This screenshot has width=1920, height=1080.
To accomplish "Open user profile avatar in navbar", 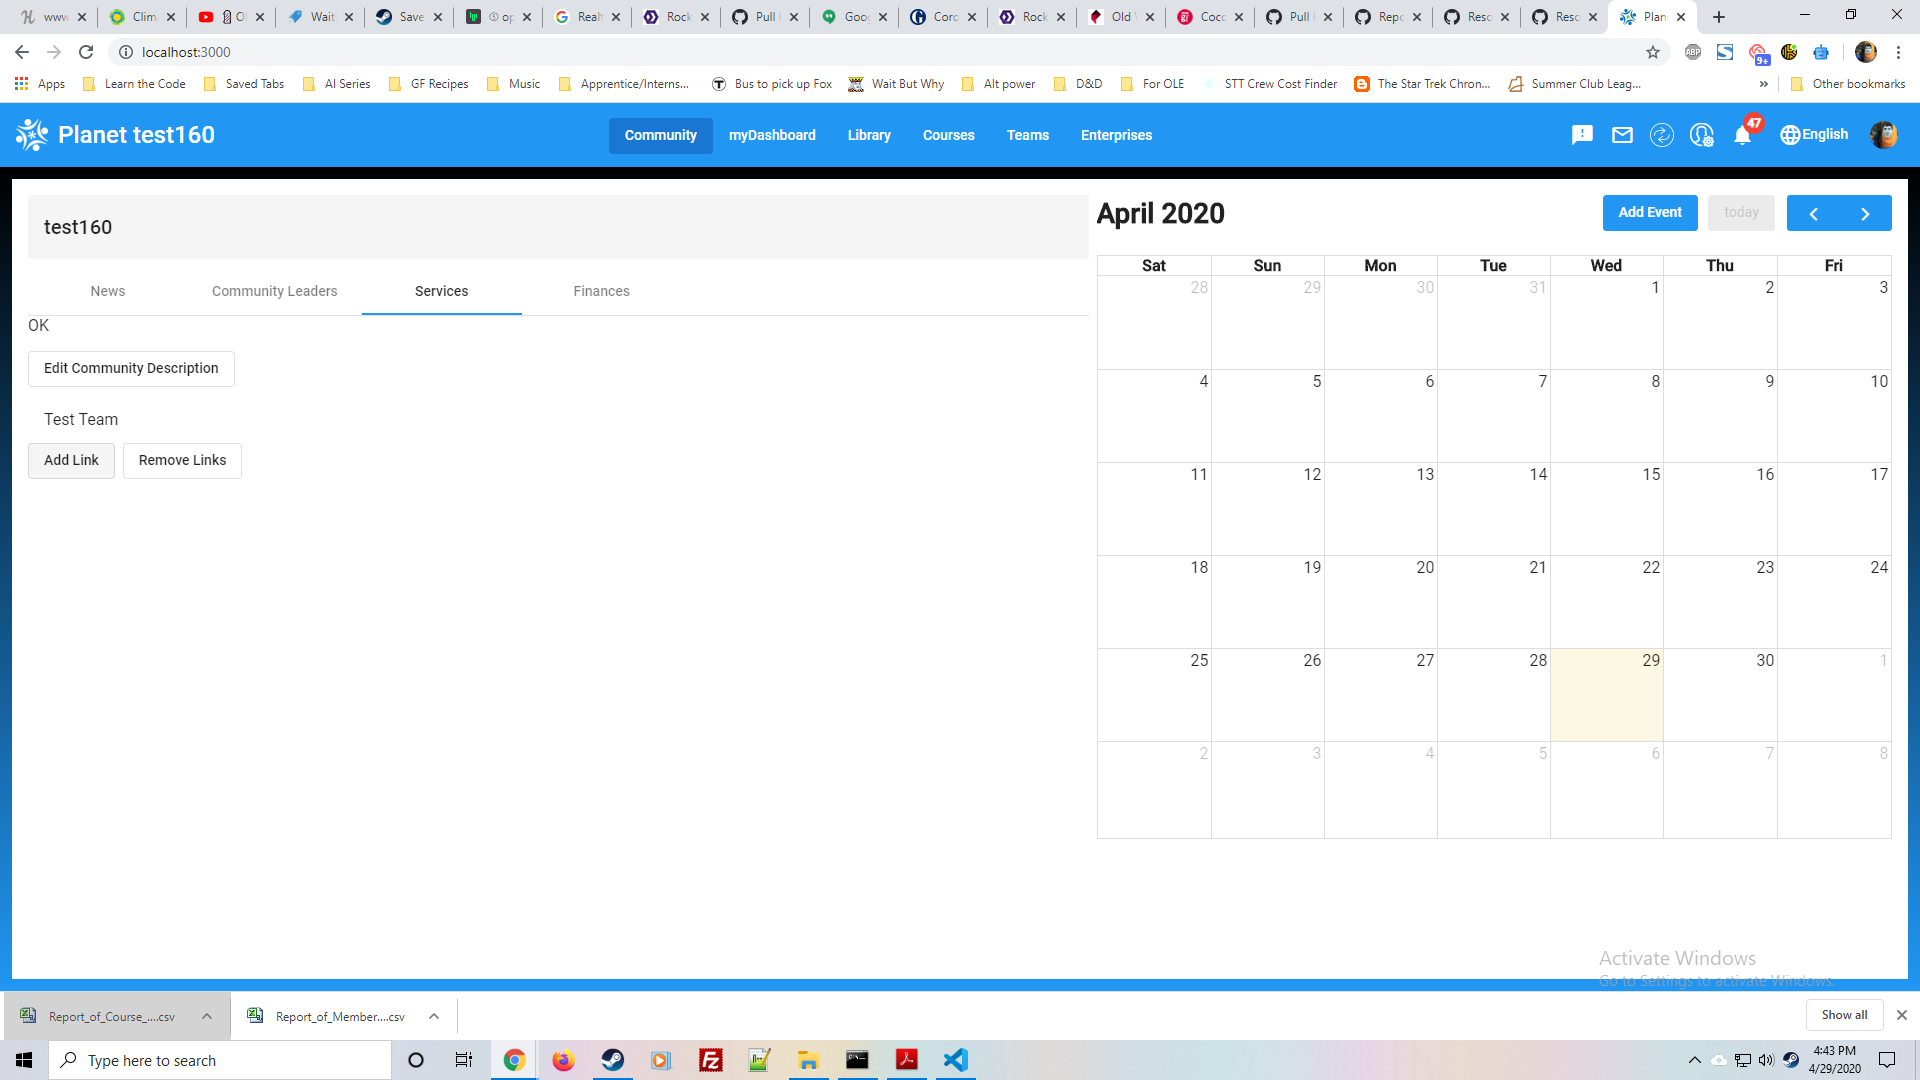I will [1883, 135].
